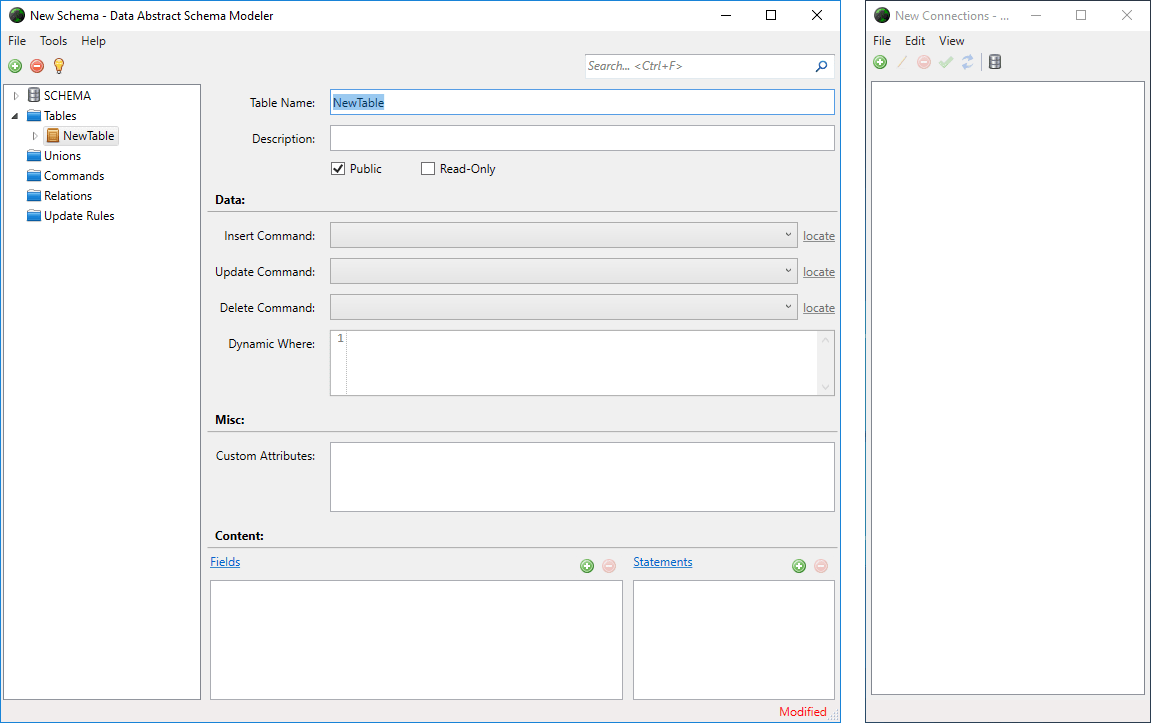Click the red remove icon in Schema Modeler toolbar
The width and height of the screenshot is (1151, 723).
[x=37, y=66]
